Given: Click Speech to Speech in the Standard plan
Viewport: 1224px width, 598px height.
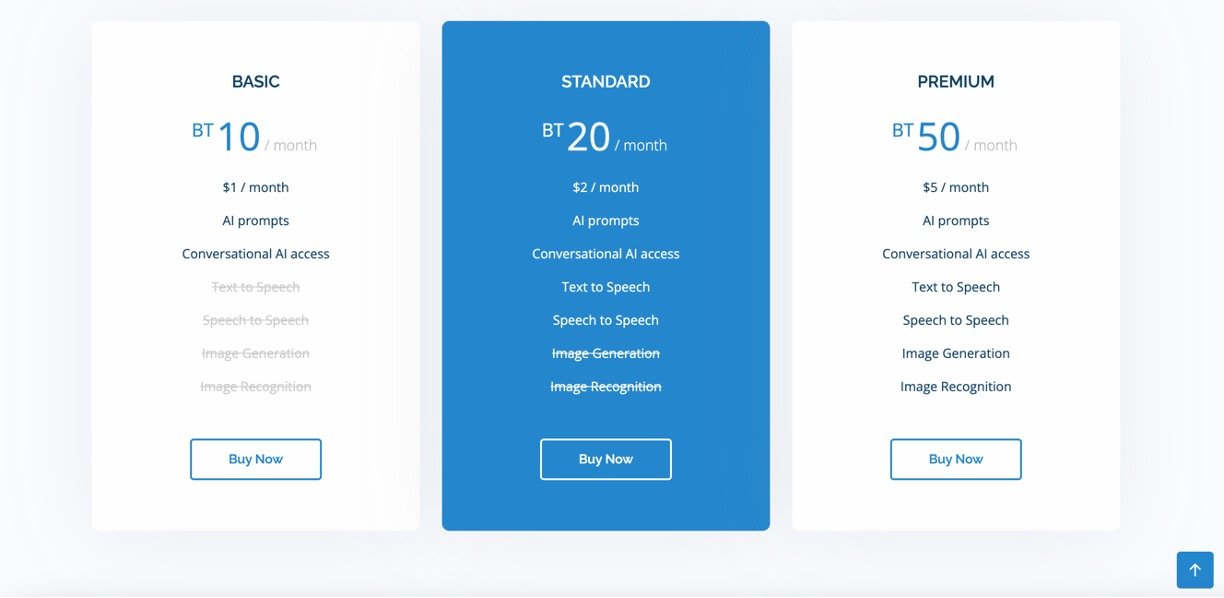Looking at the screenshot, I should pos(606,320).
